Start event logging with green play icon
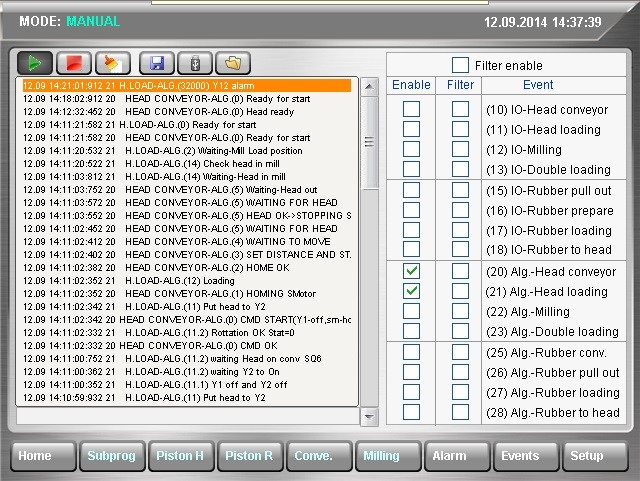 35,63
